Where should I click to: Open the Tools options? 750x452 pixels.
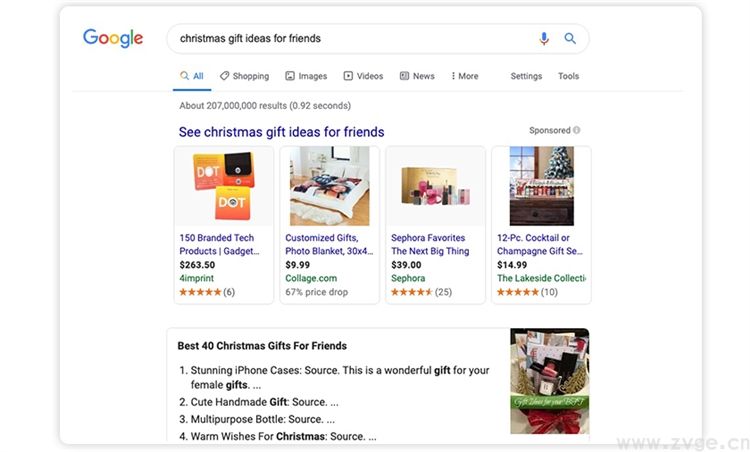tap(568, 76)
